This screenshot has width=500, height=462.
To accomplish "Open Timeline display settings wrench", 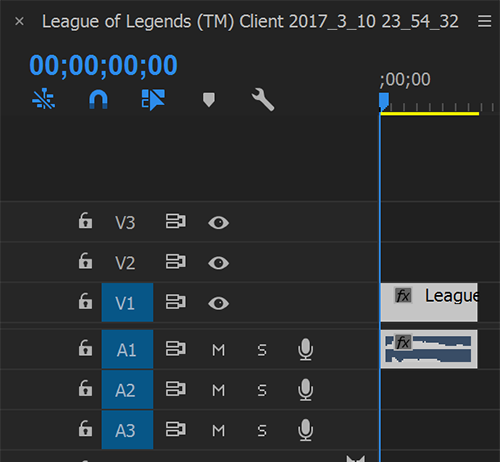I will click(x=263, y=99).
